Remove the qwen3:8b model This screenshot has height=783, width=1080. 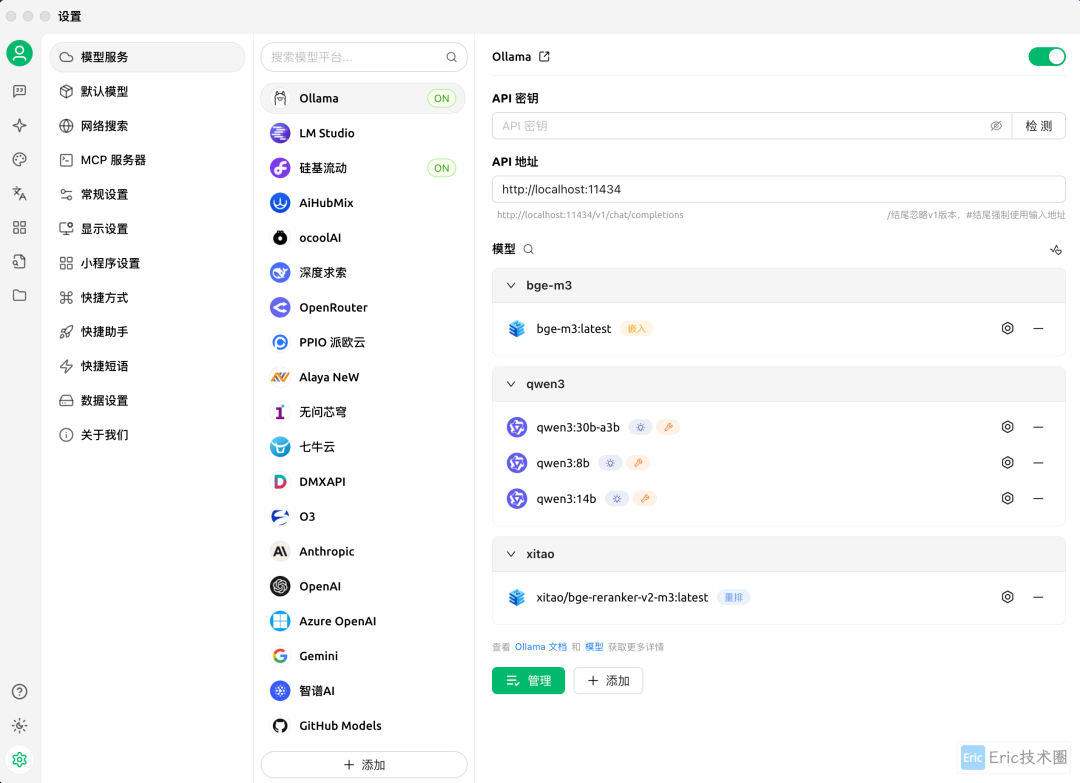pyautogui.click(x=1038, y=463)
